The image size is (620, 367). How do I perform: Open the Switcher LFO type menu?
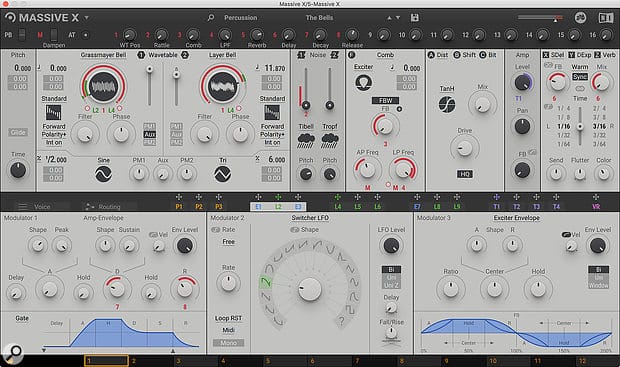click(310, 218)
